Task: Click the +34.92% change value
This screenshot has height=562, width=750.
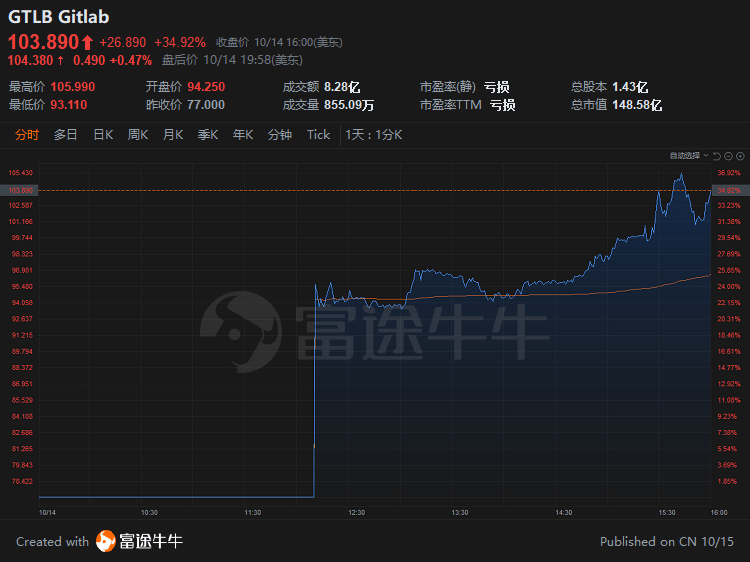Action: tap(180, 43)
